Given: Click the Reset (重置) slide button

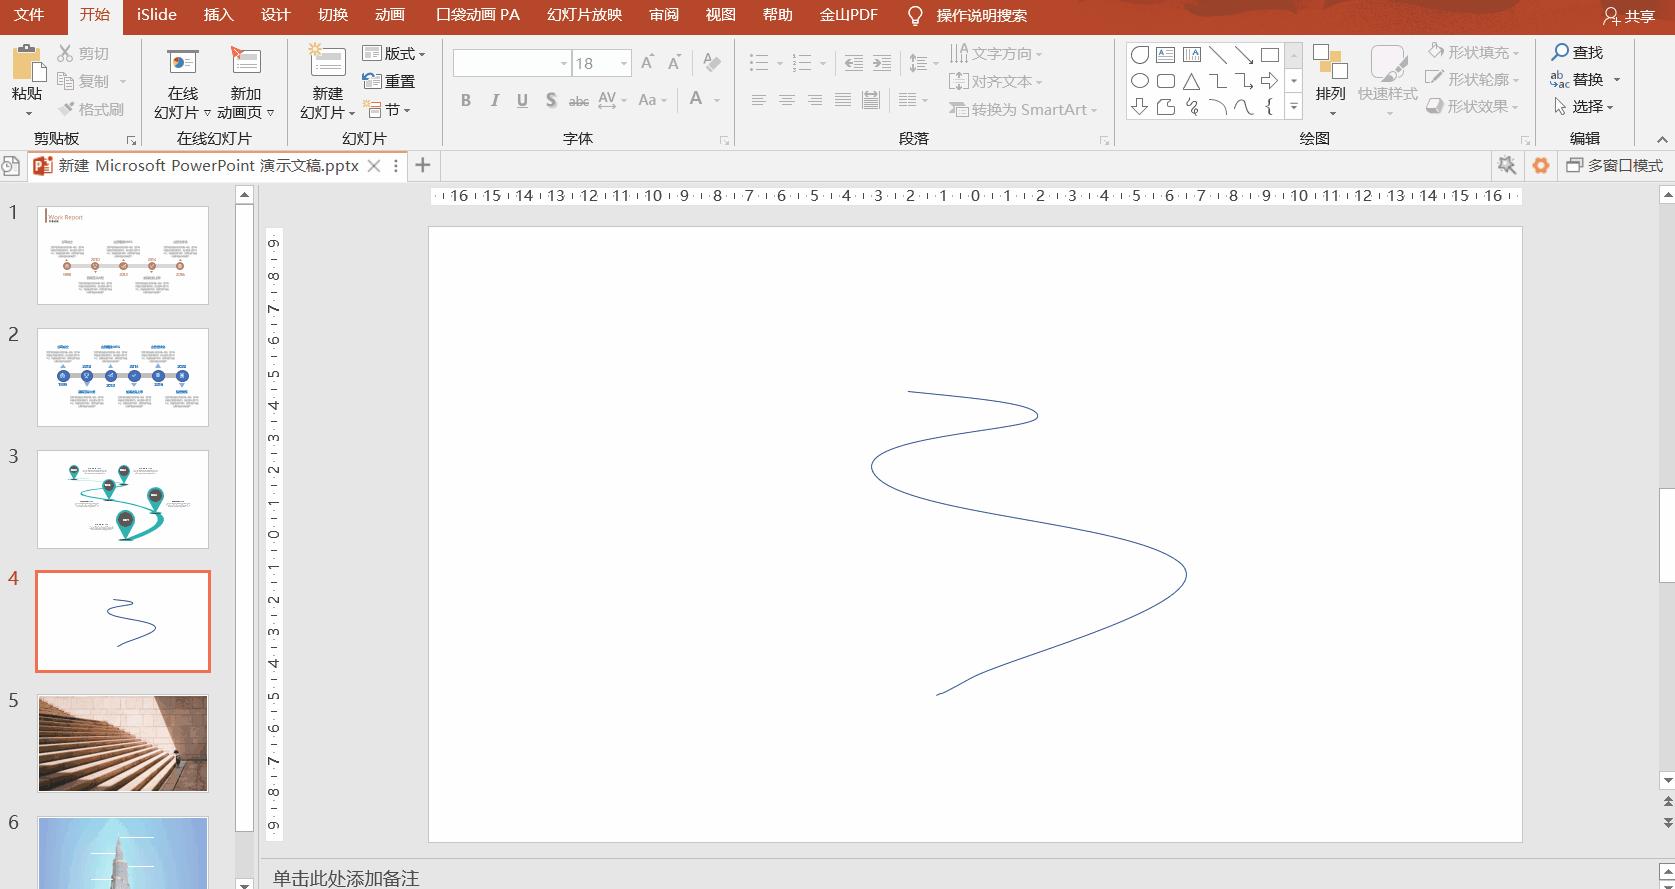Looking at the screenshot, I should click(x=390, y=81).
